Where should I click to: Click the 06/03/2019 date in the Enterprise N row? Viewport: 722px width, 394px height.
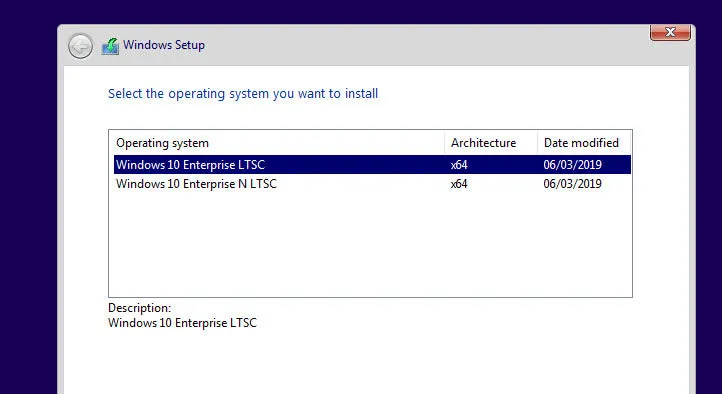click(x=572, y=184)
